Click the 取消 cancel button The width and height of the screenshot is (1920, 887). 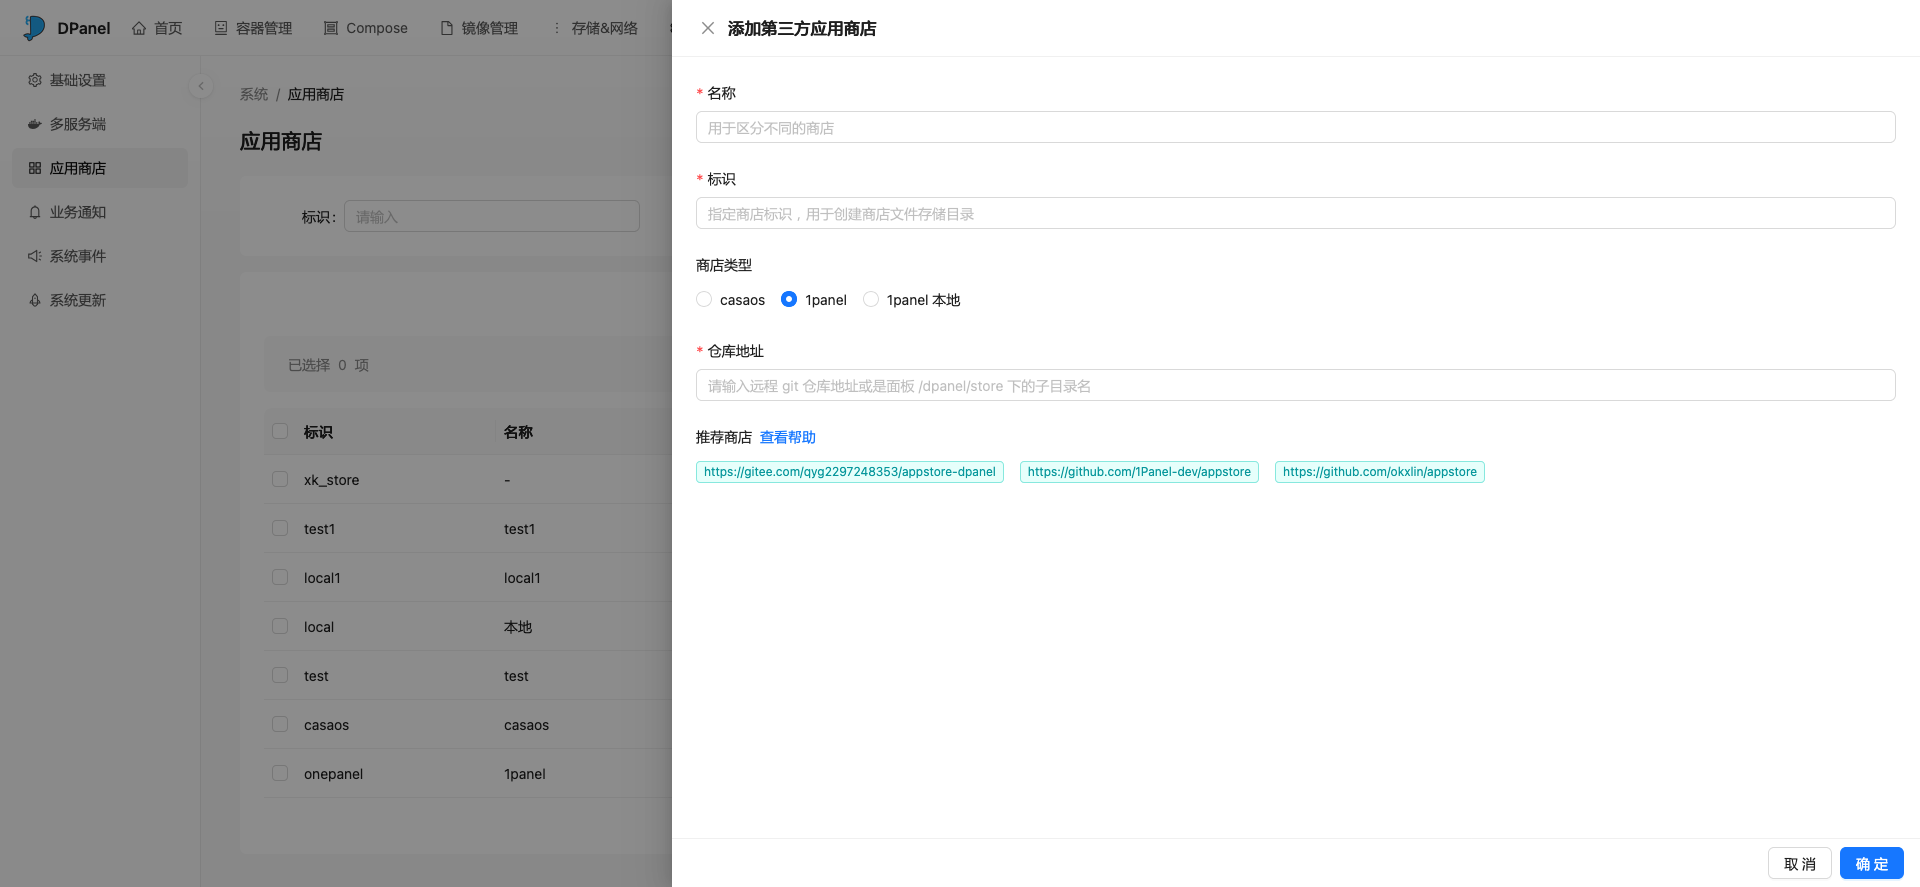tap(1799, 864)
